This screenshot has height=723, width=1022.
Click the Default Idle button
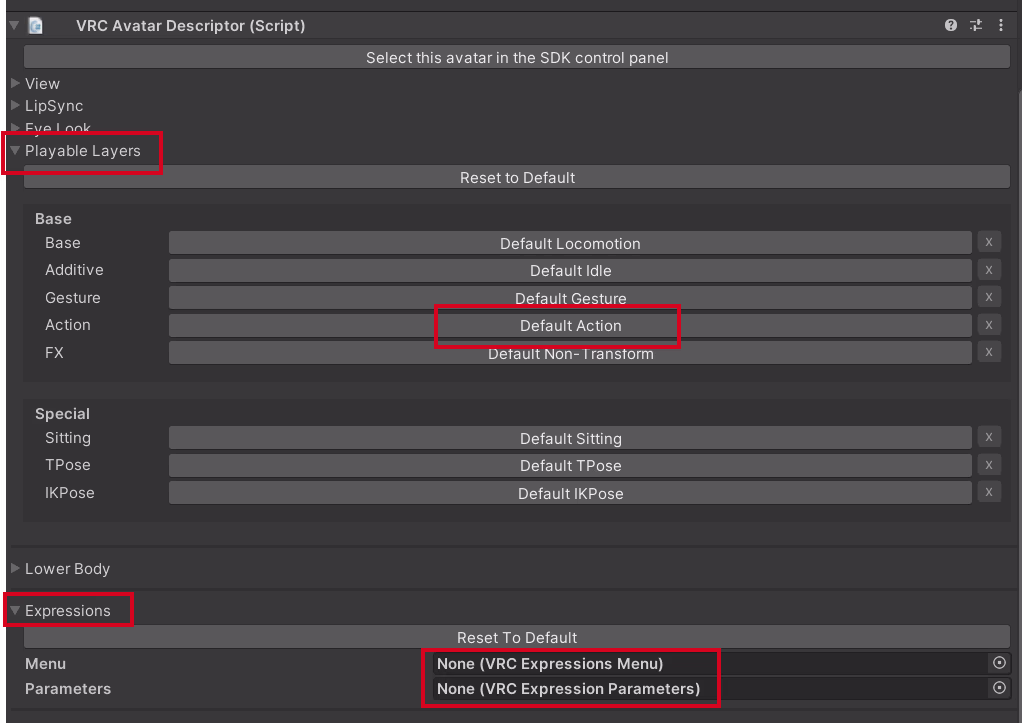coord(570,271)
